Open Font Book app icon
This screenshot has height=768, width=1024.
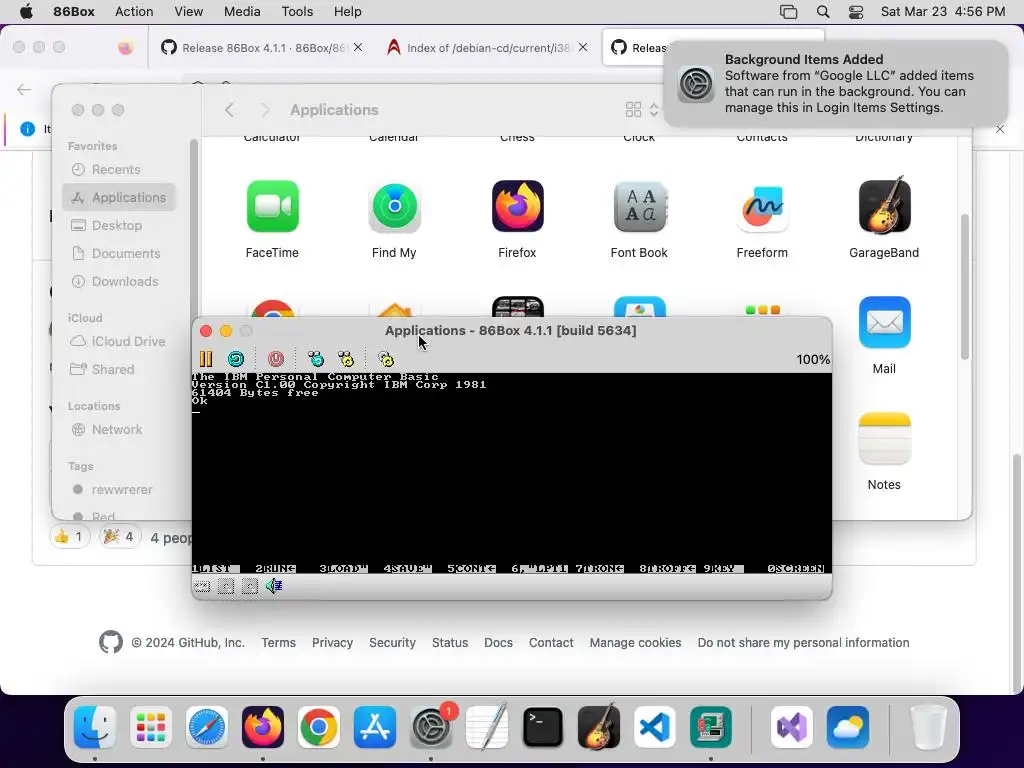pyautogui.click(x=639, y=206)
